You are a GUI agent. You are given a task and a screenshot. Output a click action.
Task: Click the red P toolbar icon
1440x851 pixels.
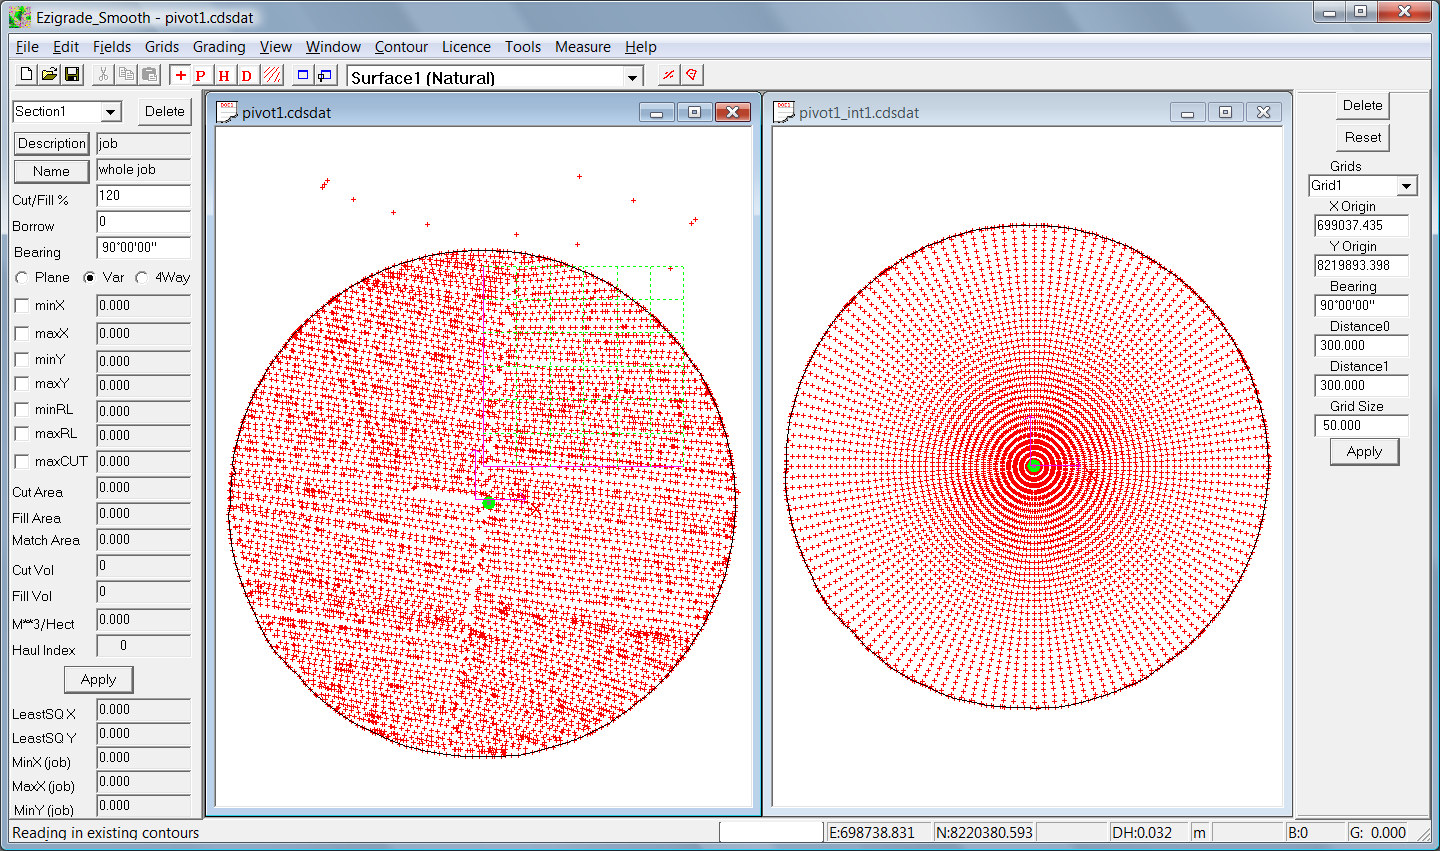point(201,76)
